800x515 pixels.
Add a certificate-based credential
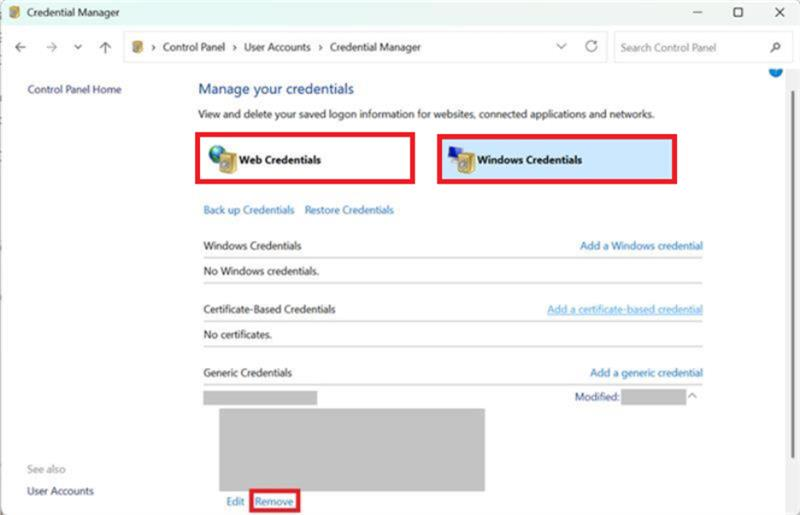625,309
